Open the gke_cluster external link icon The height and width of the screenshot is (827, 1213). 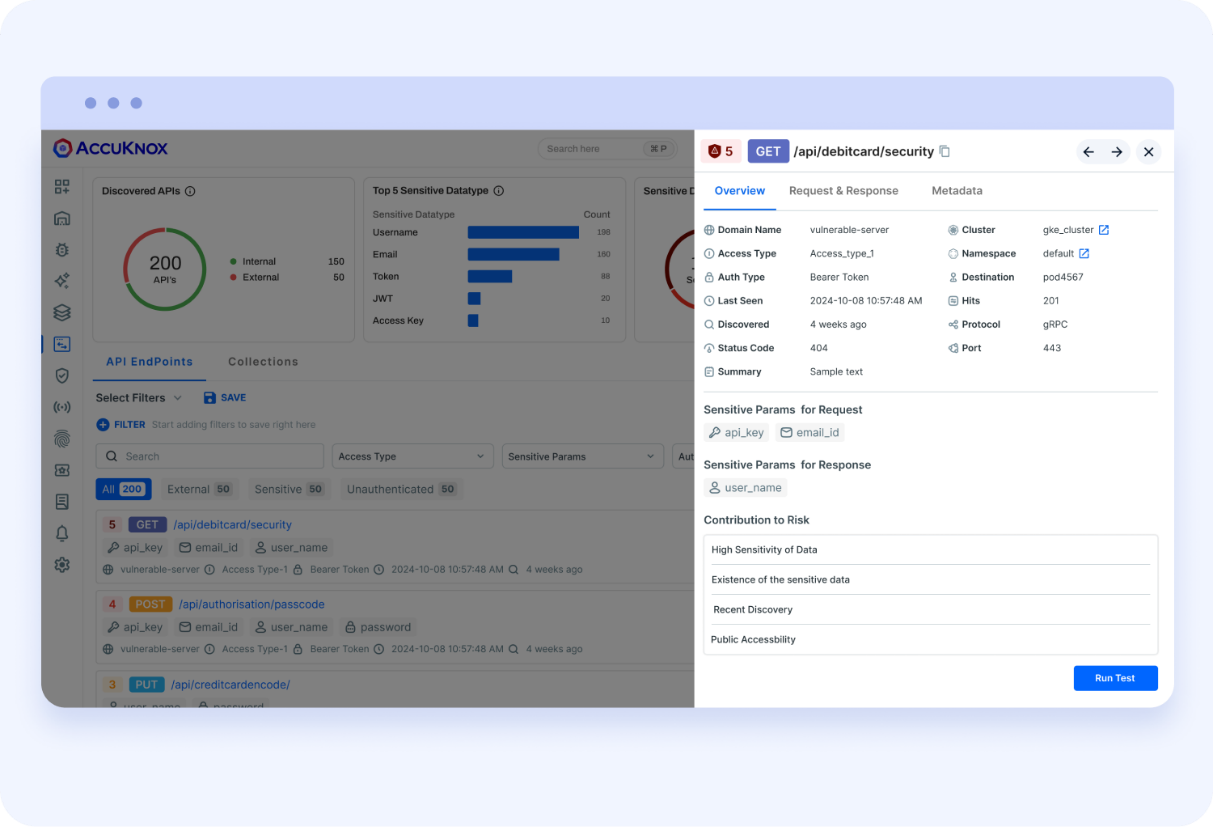[x=1103, y=229]
